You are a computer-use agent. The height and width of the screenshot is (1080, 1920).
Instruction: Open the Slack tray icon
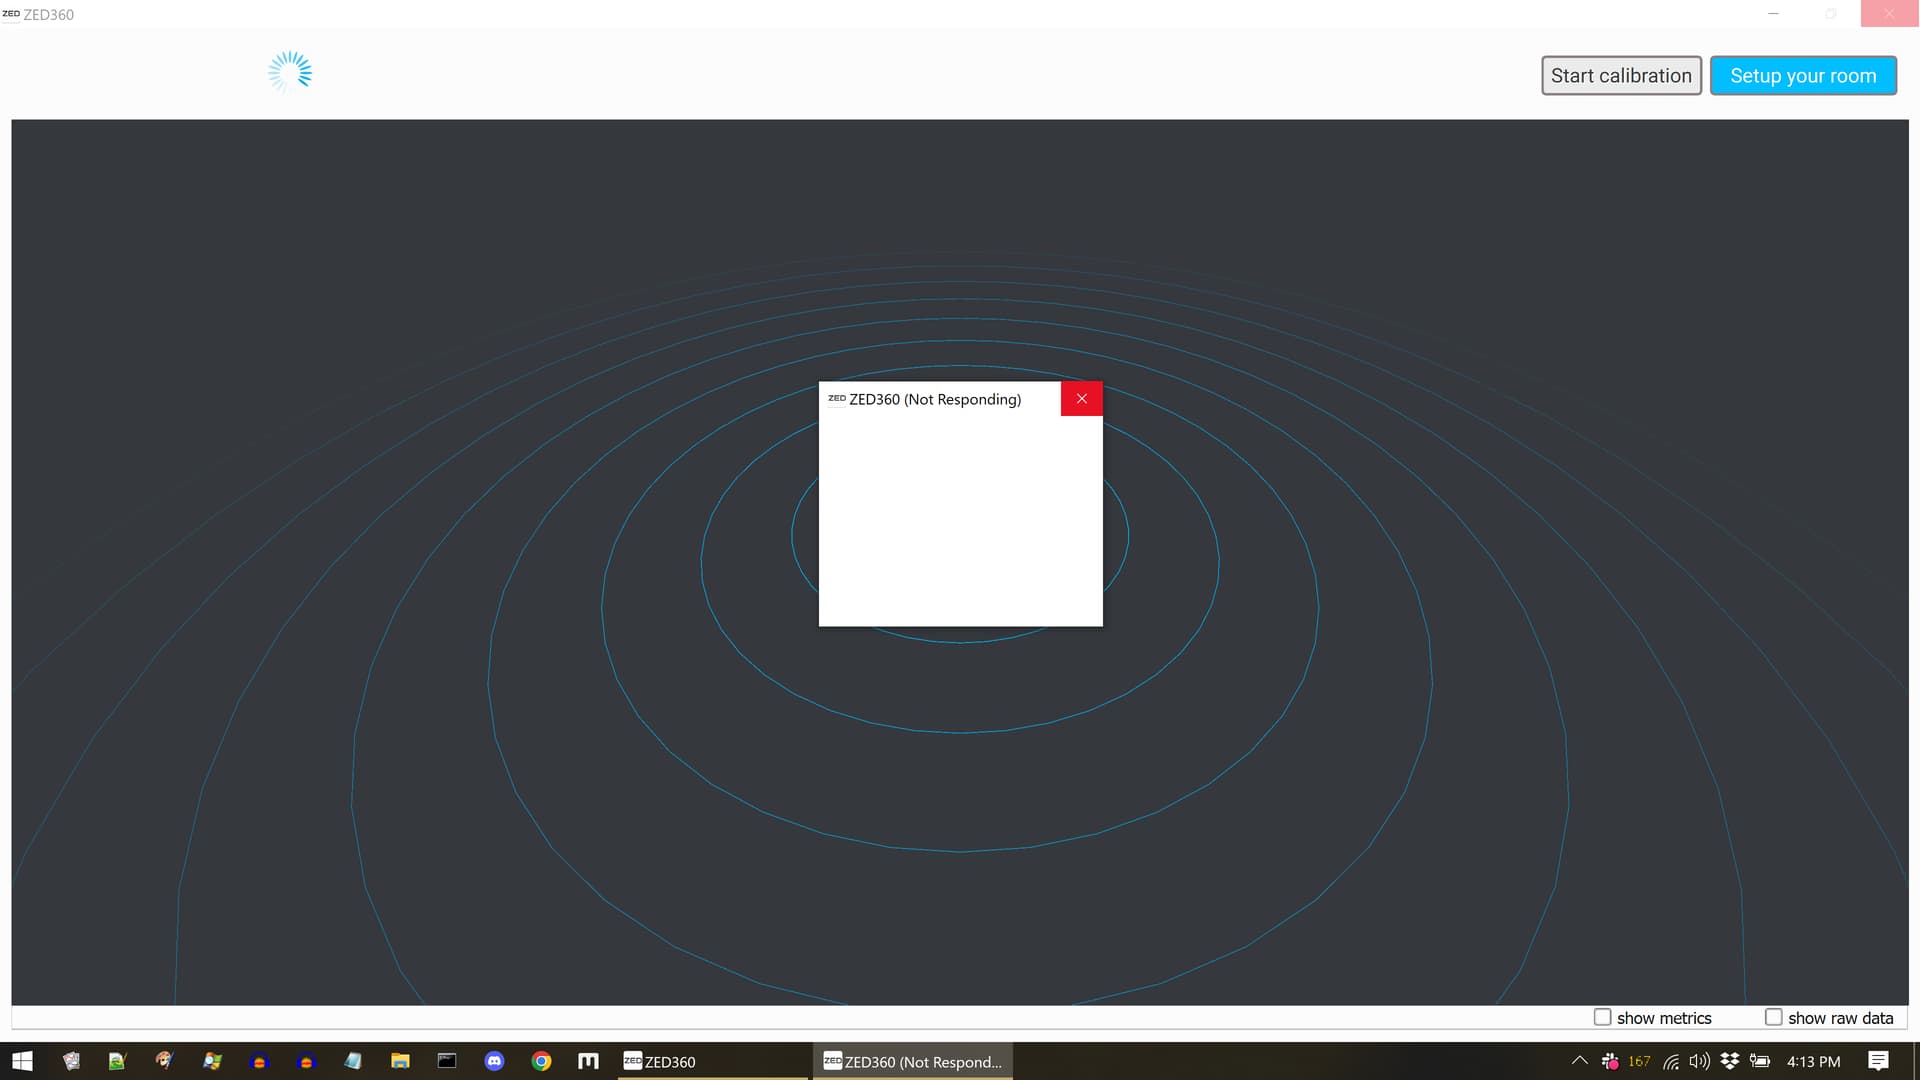pyautogui.click(x=1610, y=1061)
